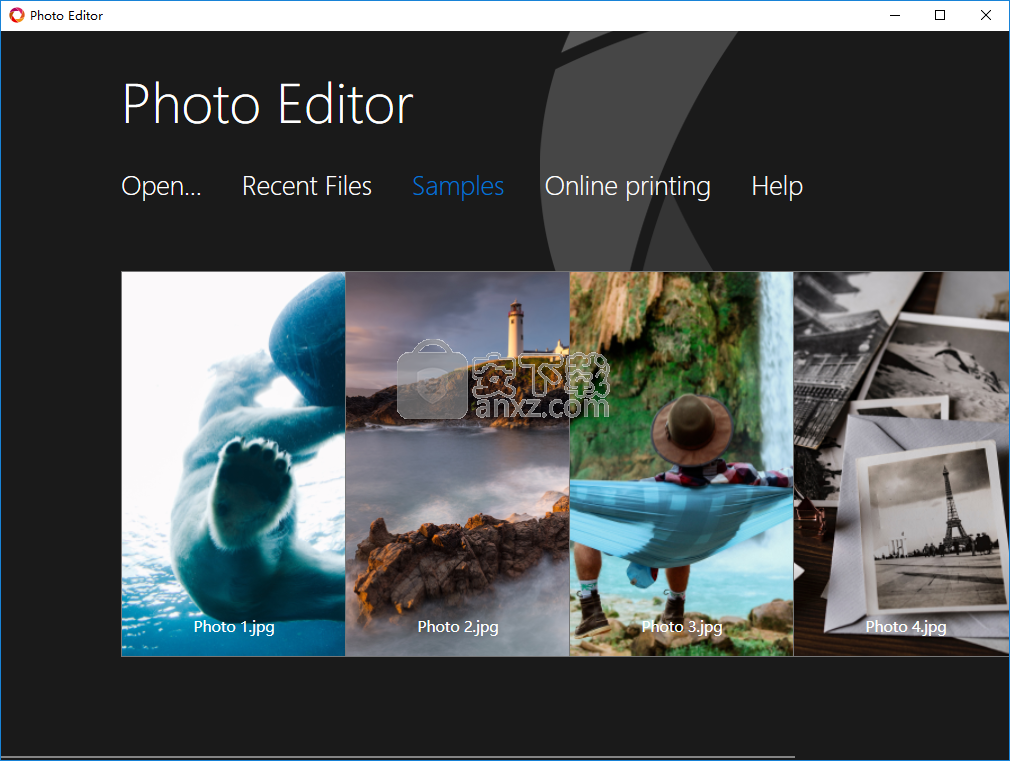1010x761 pixels.
Task: Open the lighthouse sample Photo 2.jpg
Action: [x=457, y=464]
